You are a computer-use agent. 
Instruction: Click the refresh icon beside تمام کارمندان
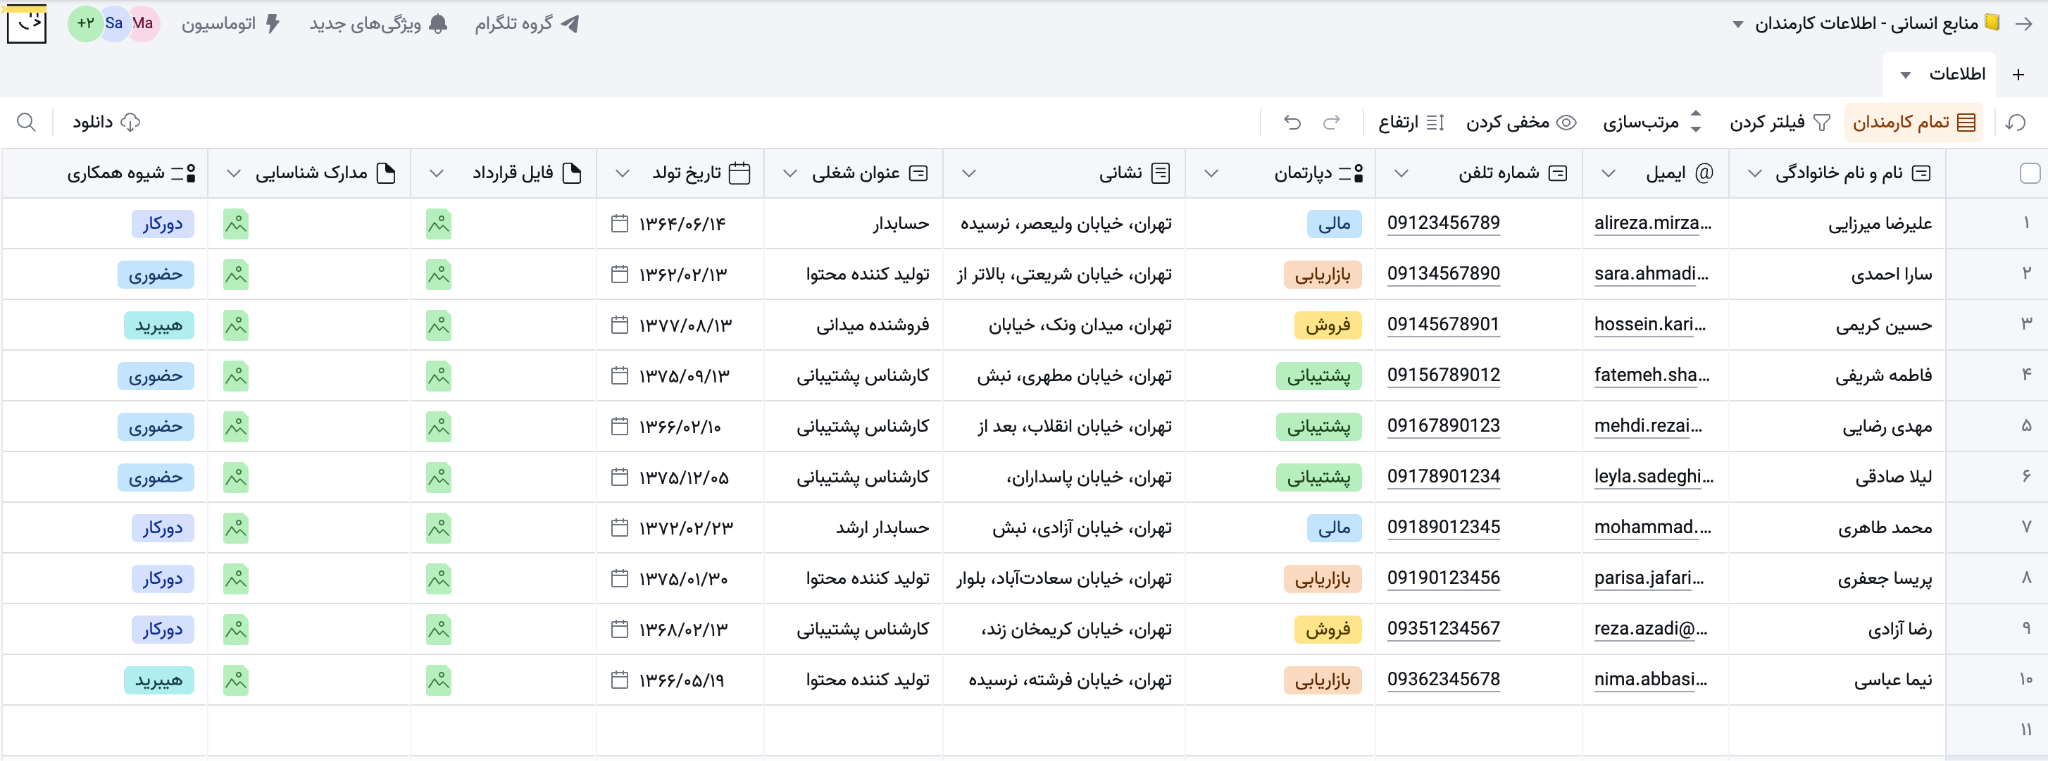point(2016,122)
